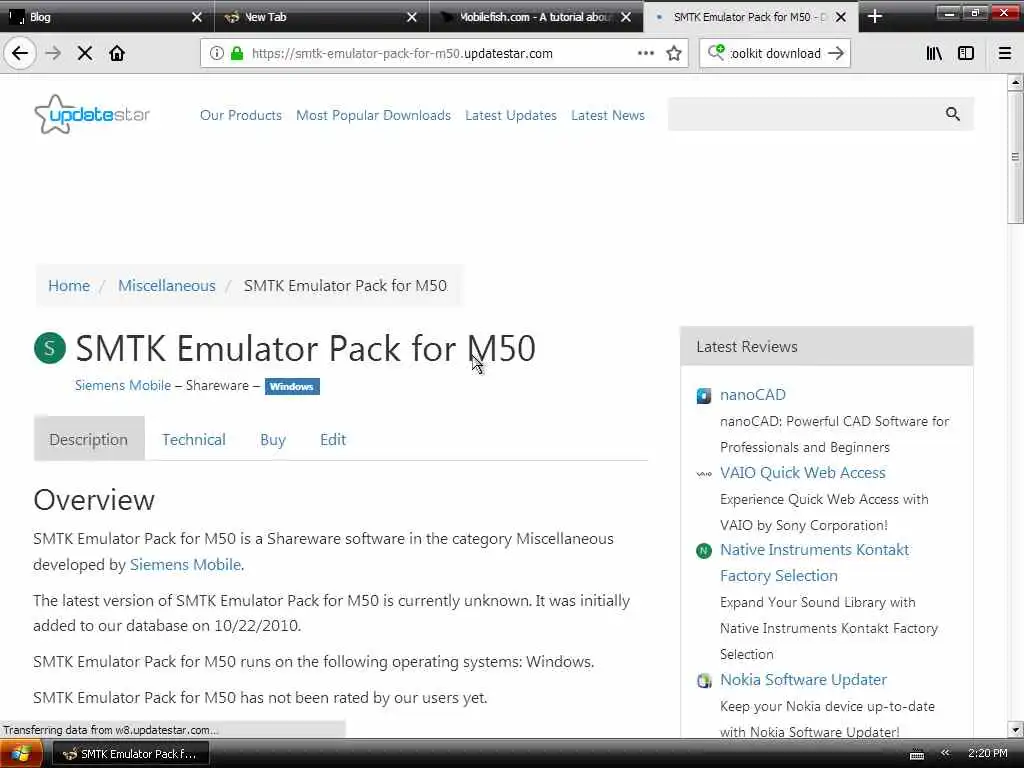Click the nanoCAD review icon

tap(703, 396)
